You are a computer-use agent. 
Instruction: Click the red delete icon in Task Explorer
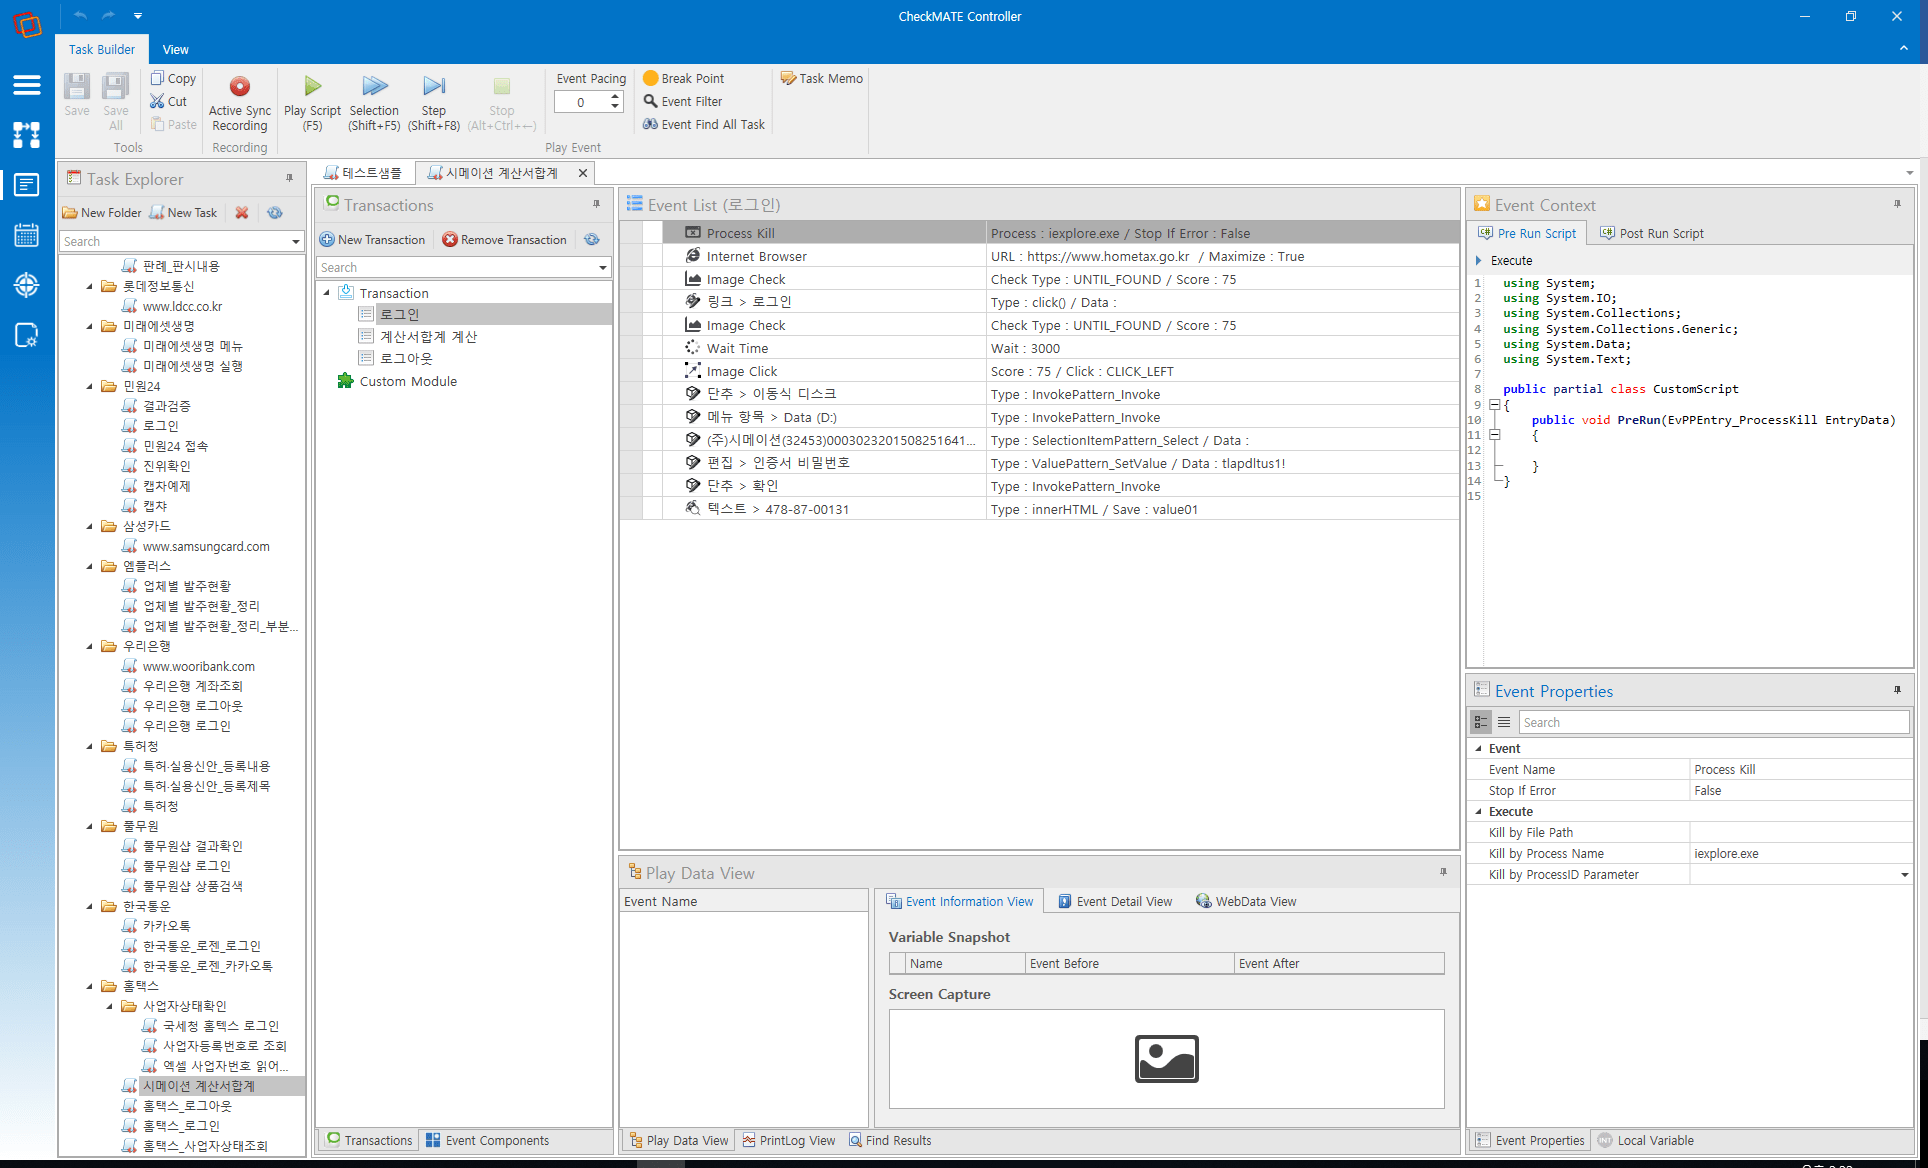click(242, 213)
